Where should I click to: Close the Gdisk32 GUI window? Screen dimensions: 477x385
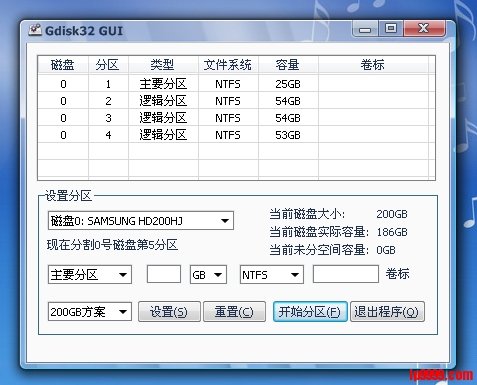pos(424,28)
